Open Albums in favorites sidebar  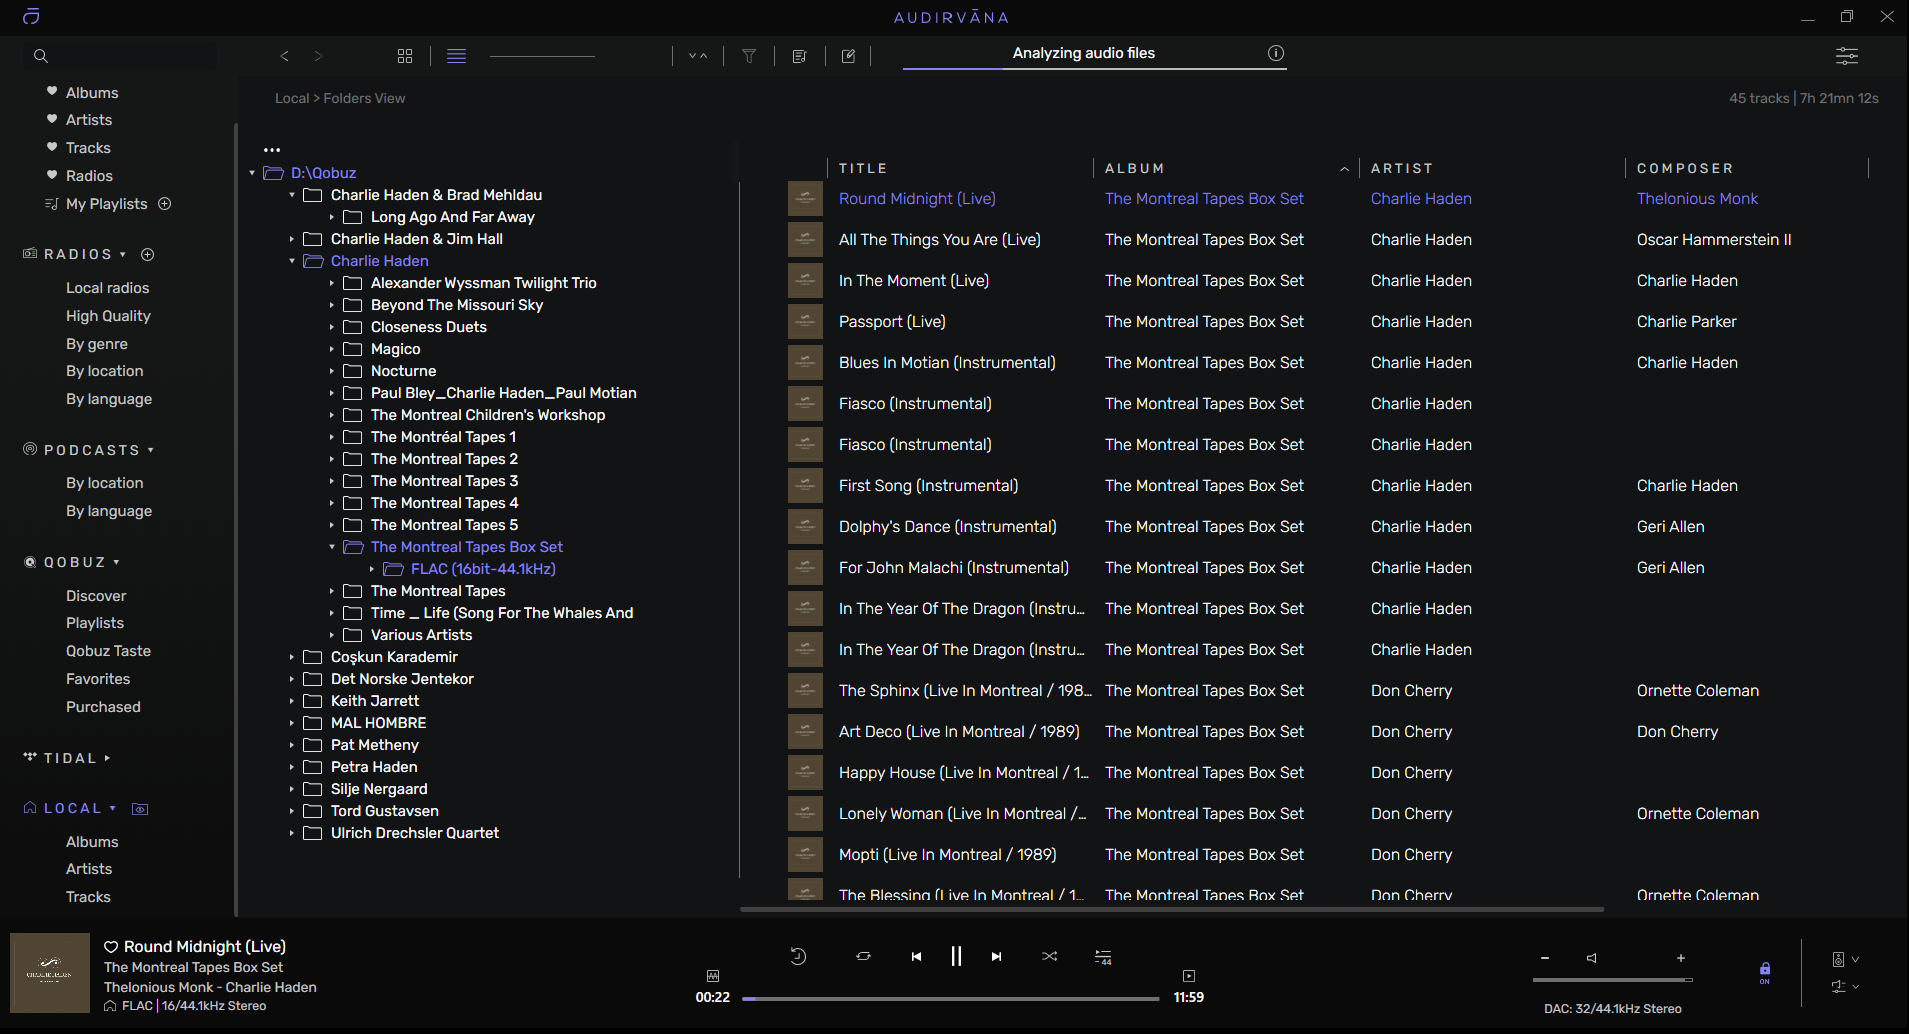tap(92, 92)
